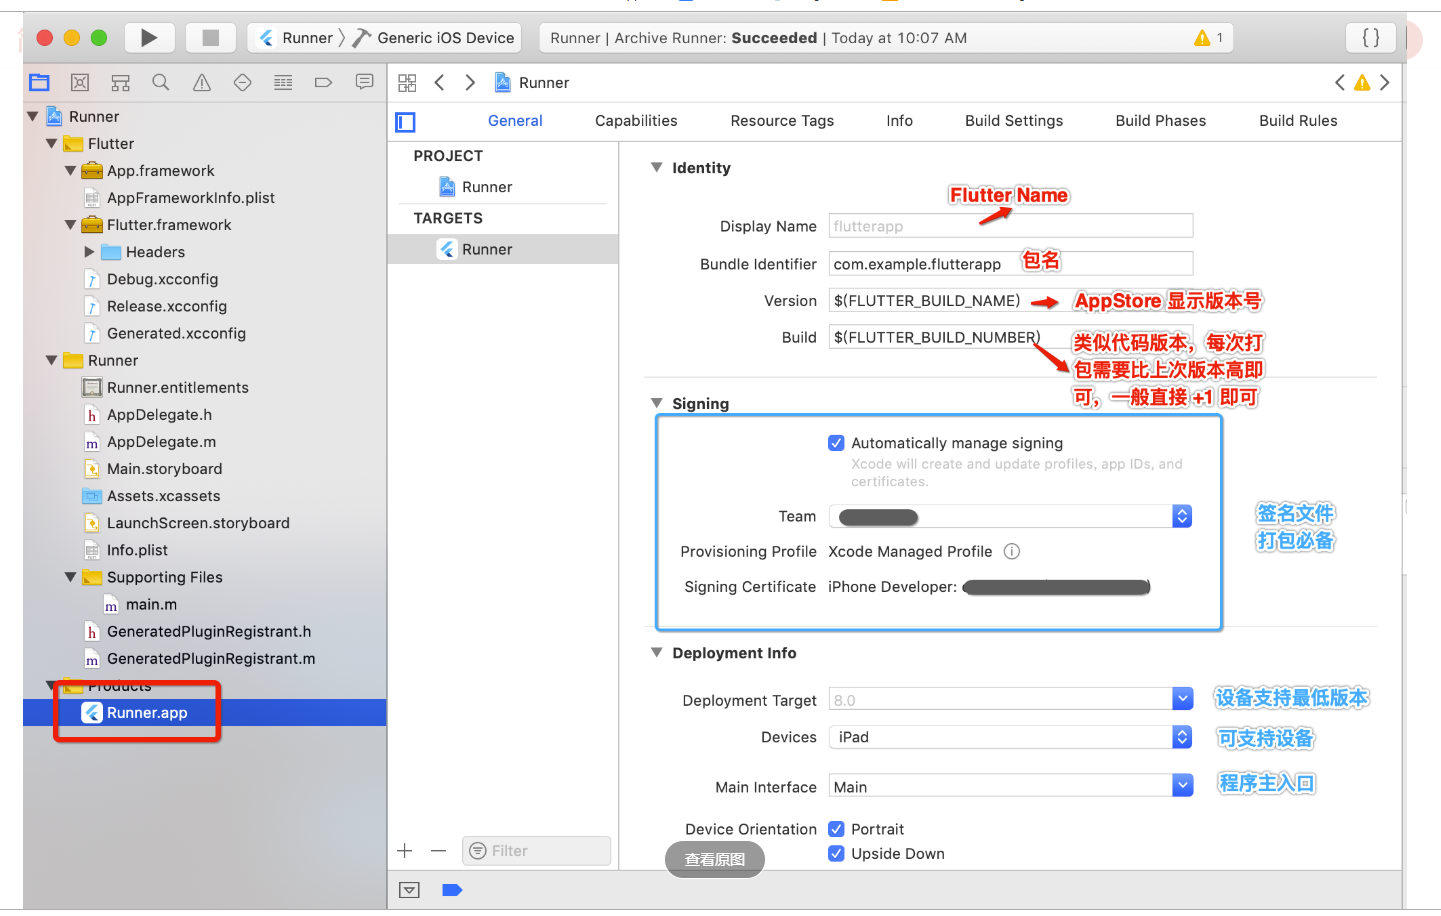The width and height of the screenshot is (1441, 916).
Task: Open the Info tab
Action: (899, 121)
